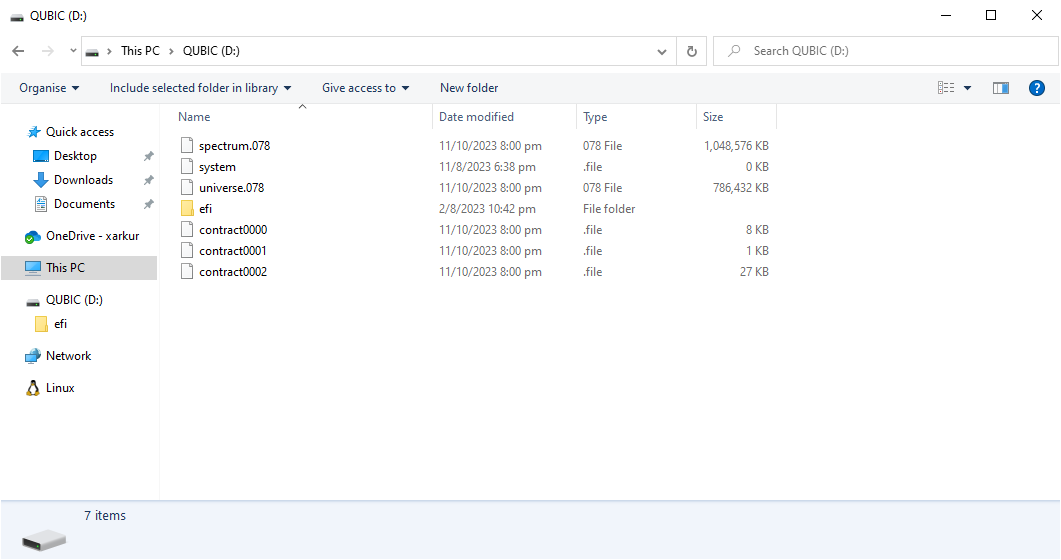
Task: Open Linux in the navigation pane
Action: (60, 388)
